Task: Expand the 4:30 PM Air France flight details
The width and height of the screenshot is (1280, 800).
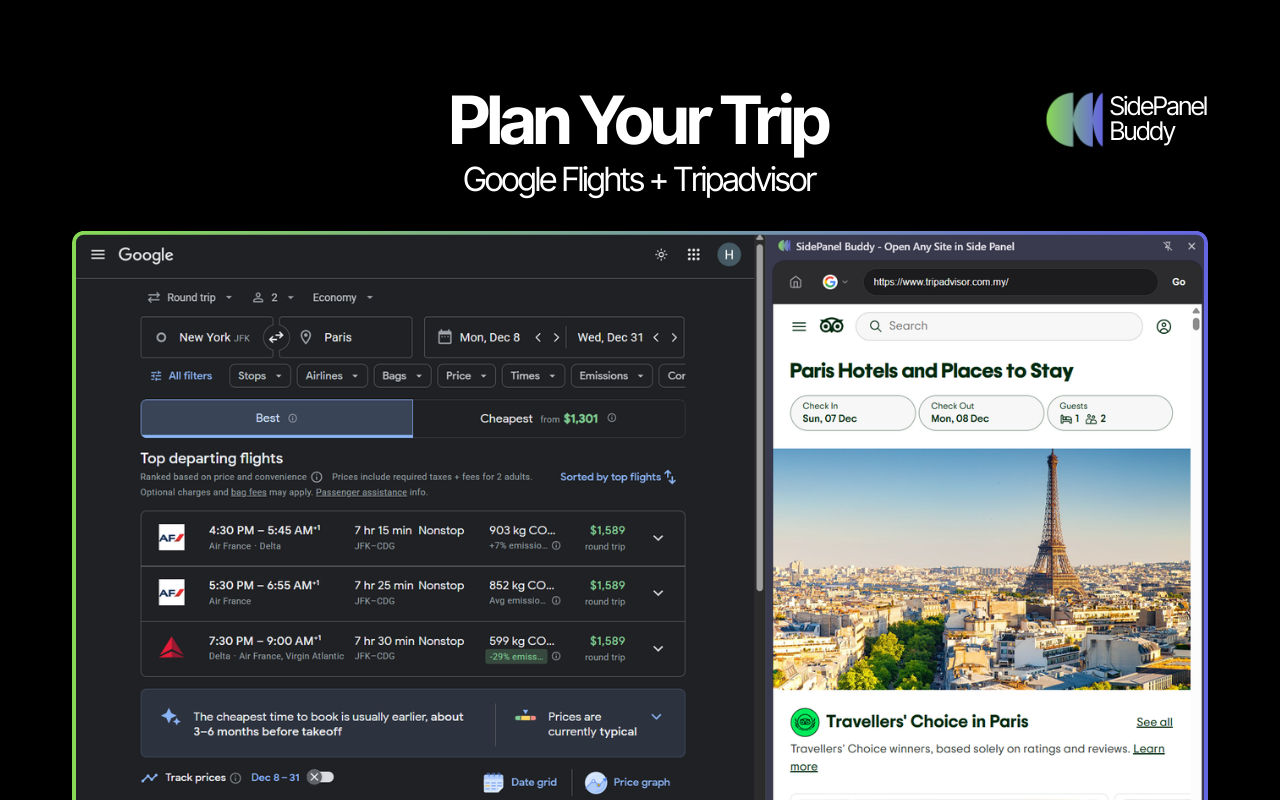Action: pos(658,538)
